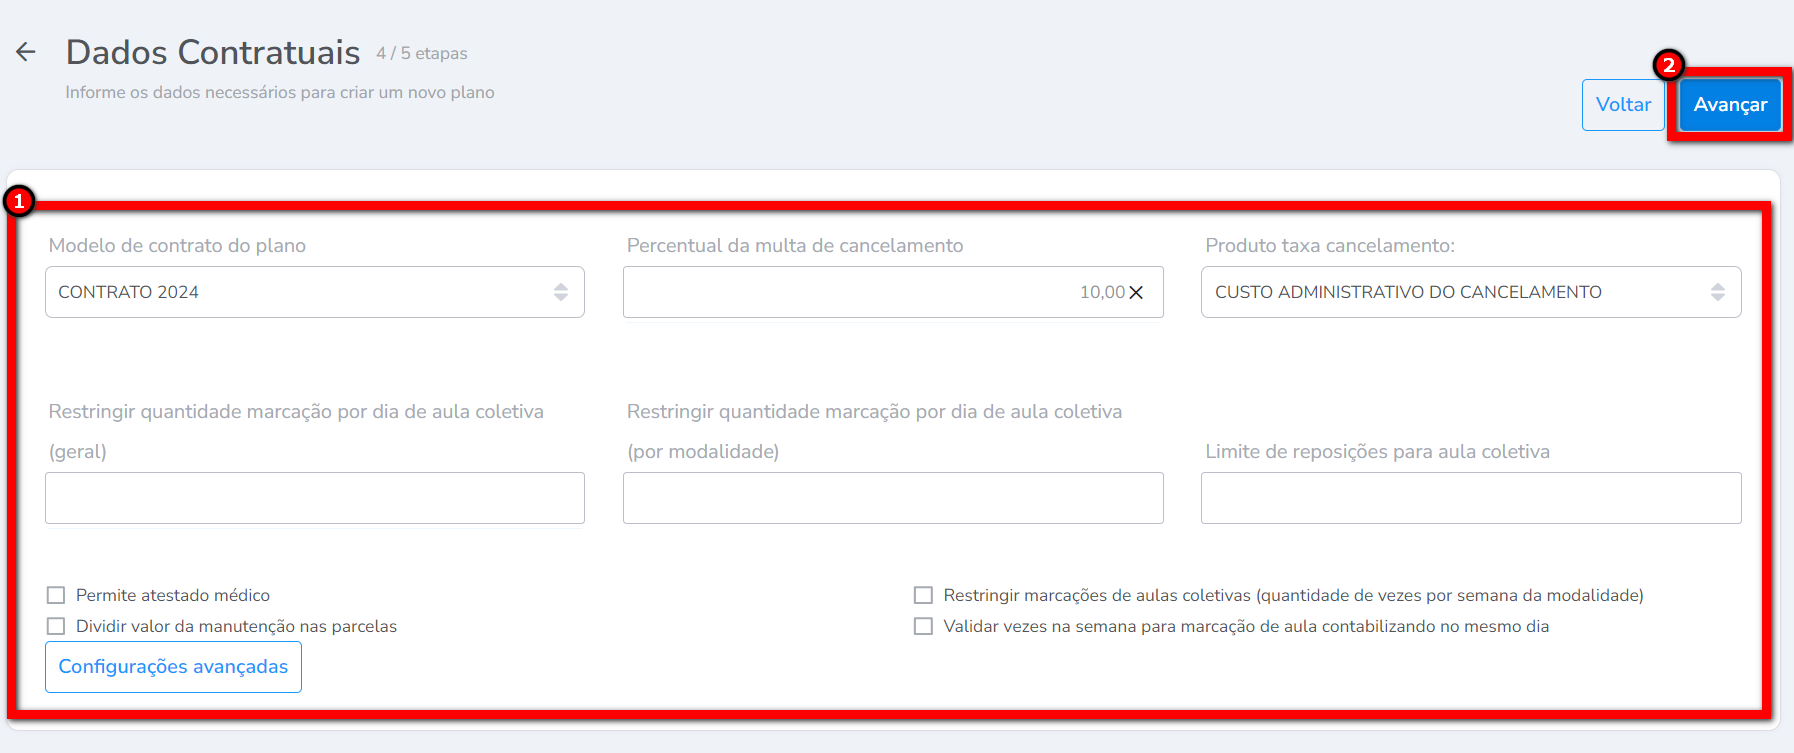
Task: Click the red step 1 badge marker
Action: [18, 202]
